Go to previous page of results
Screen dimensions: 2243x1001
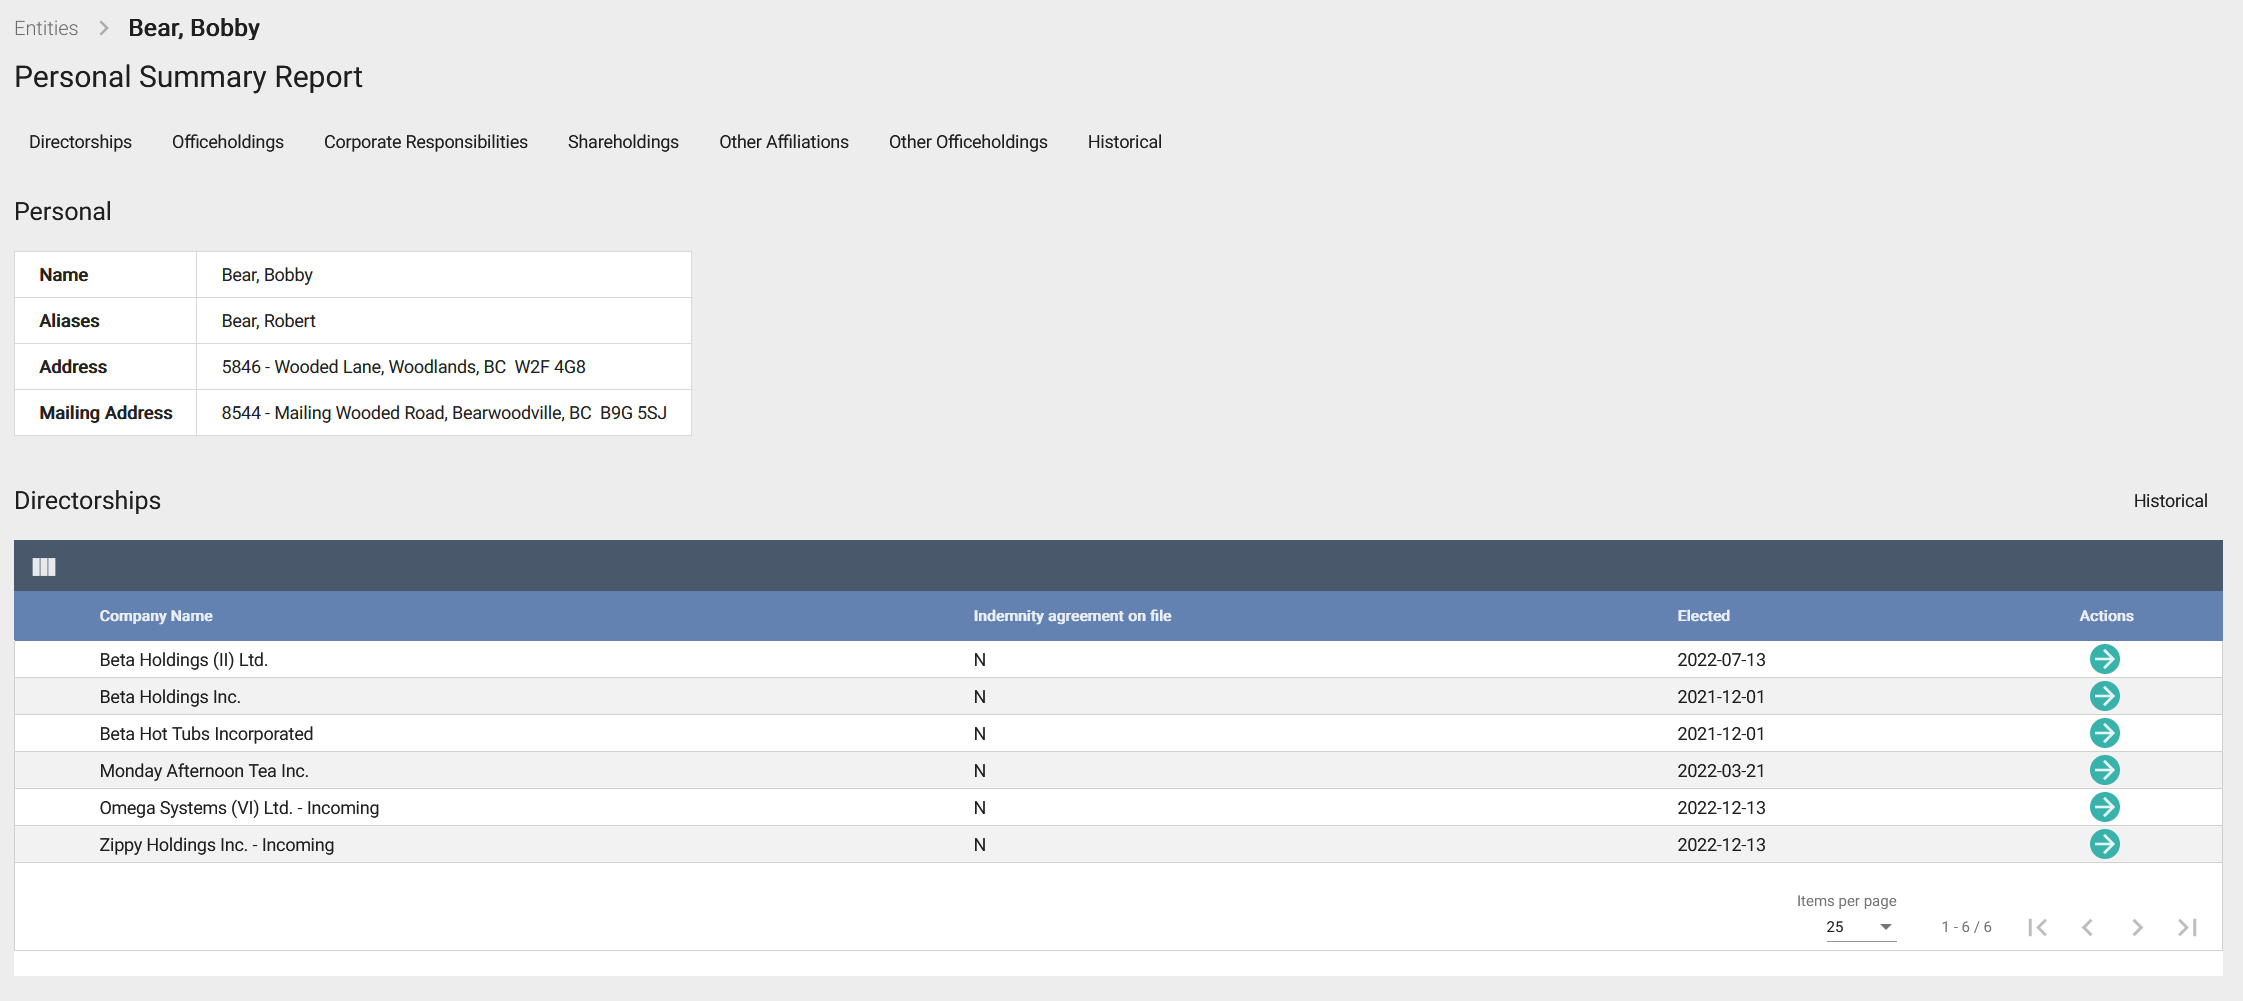[x=2087, y=927]
